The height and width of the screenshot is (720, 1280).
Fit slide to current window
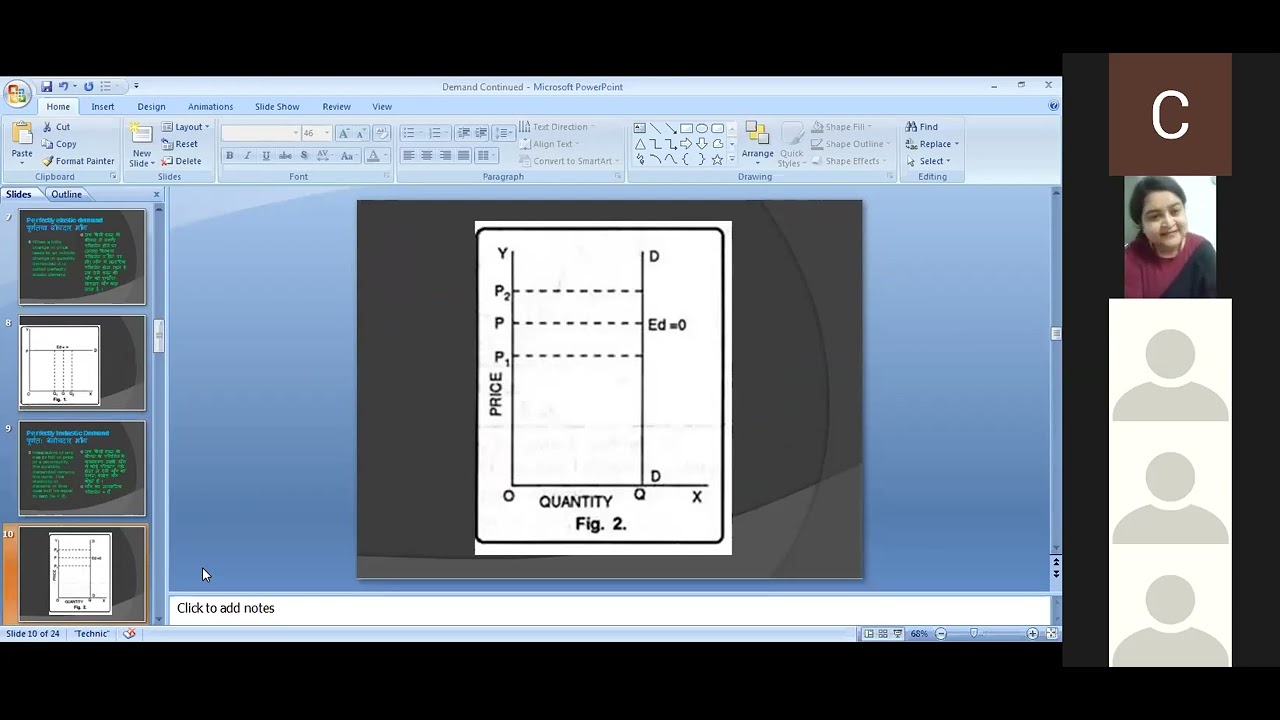1051,634
